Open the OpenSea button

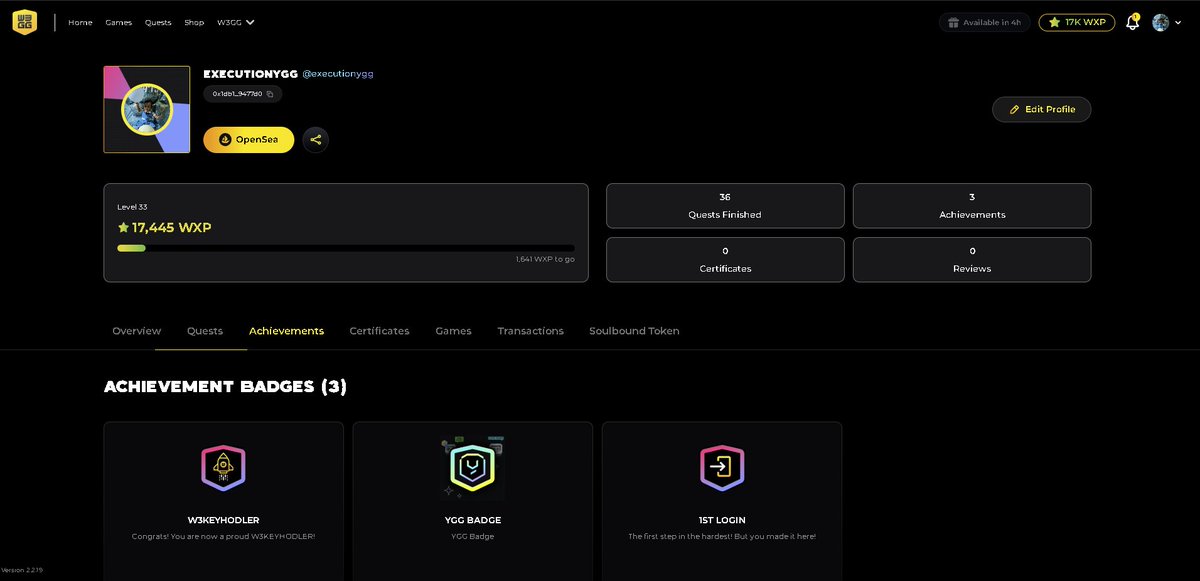pos(249,140)
